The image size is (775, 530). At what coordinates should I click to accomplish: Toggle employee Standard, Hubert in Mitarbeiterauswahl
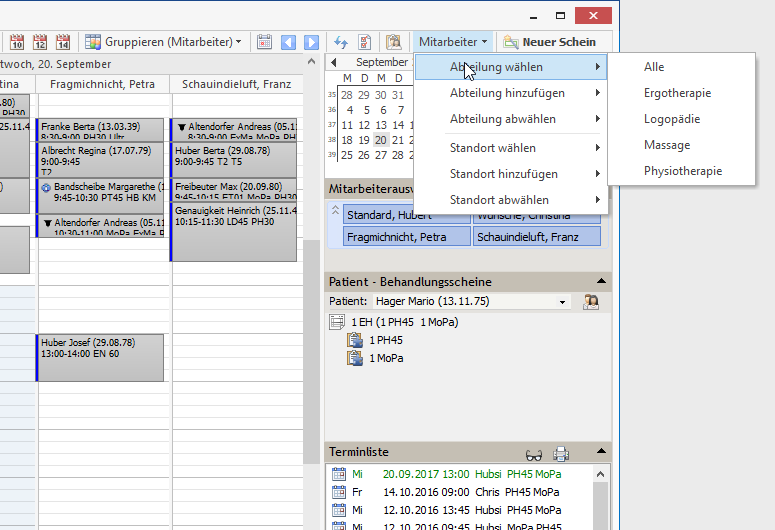407,215
